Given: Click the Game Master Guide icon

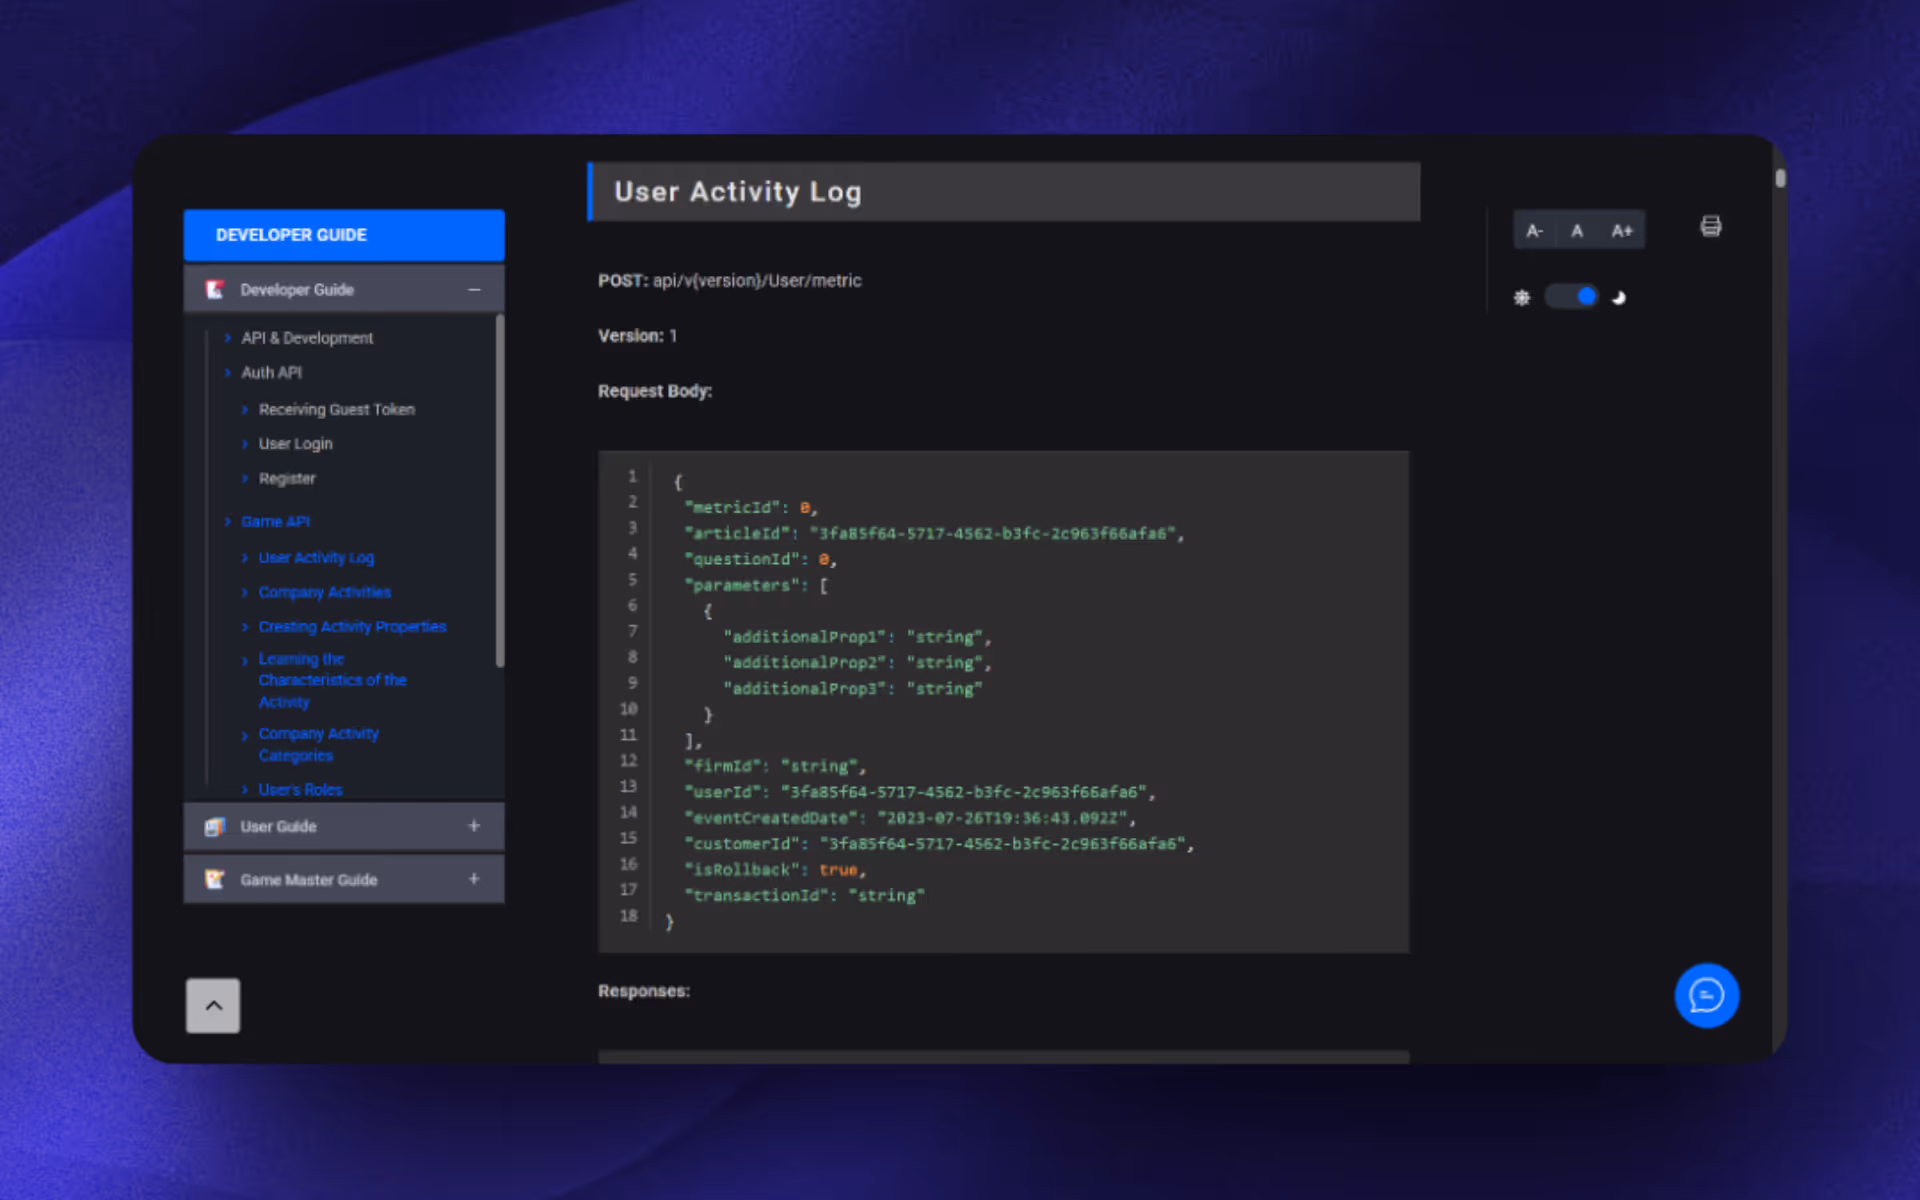Looking at the screenshot, I should click(214, 879).
